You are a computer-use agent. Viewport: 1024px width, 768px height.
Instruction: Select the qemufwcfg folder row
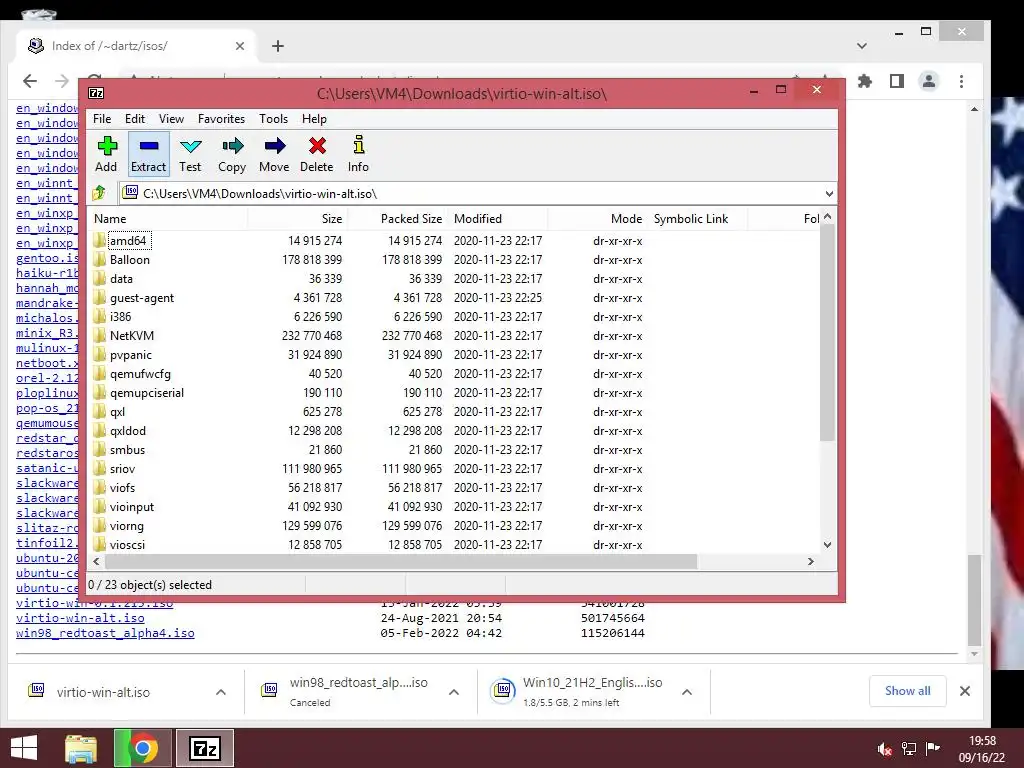click(455, 374)
